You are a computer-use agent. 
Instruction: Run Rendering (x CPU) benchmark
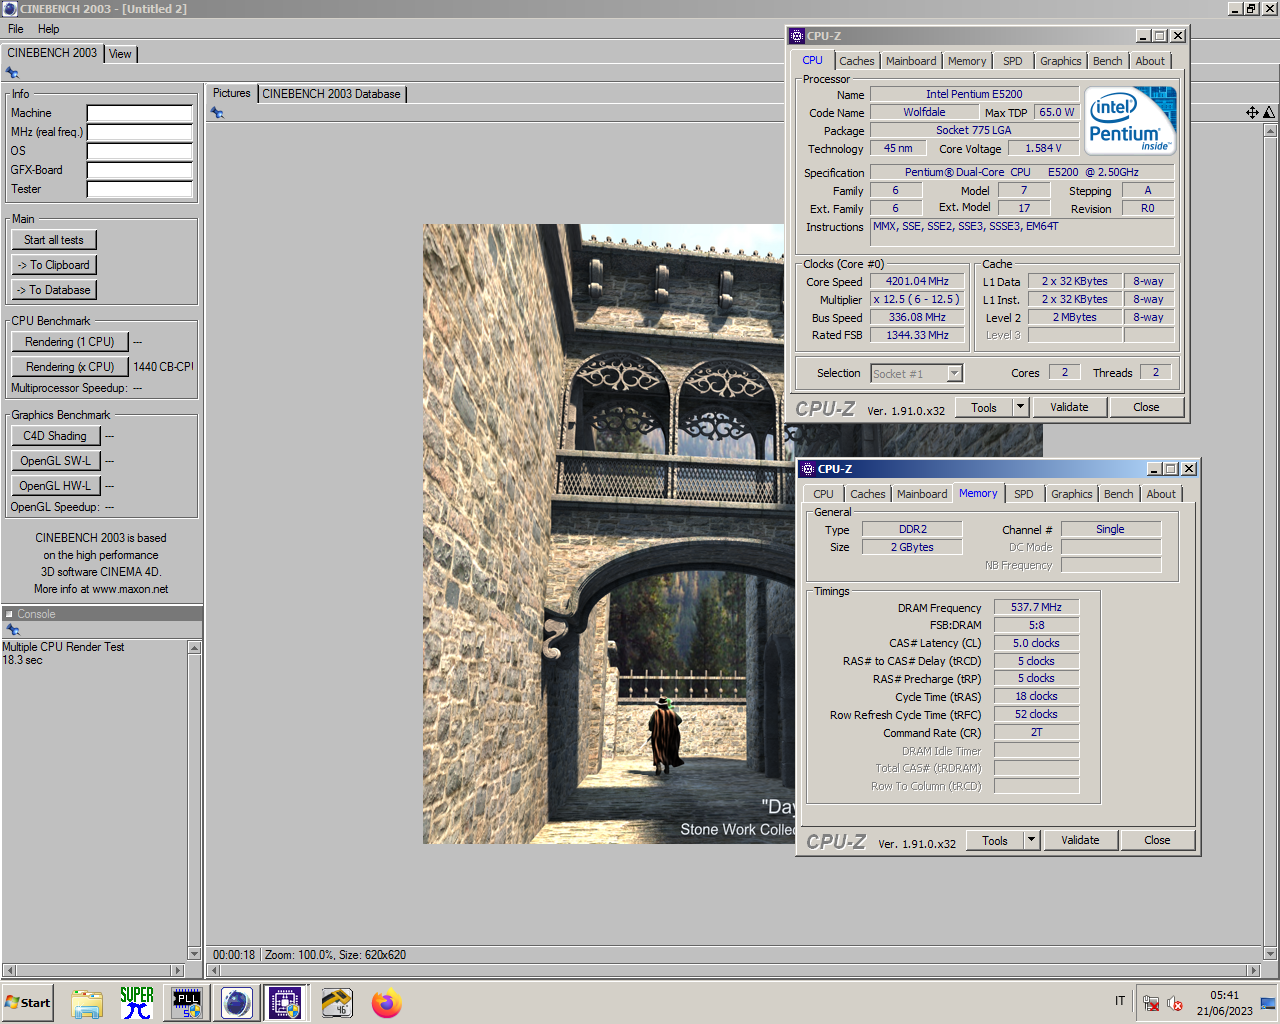pyautogui.click(x=70, y=367)
